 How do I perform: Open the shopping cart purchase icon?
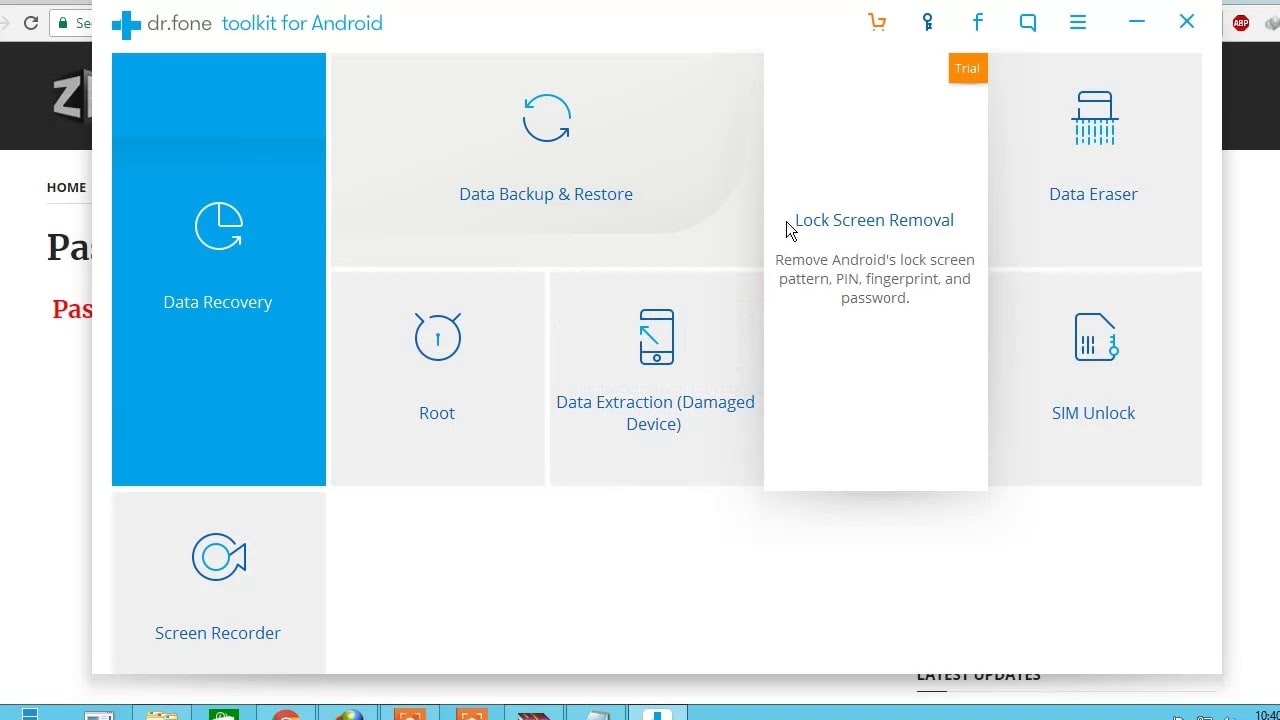coord(877,22)
